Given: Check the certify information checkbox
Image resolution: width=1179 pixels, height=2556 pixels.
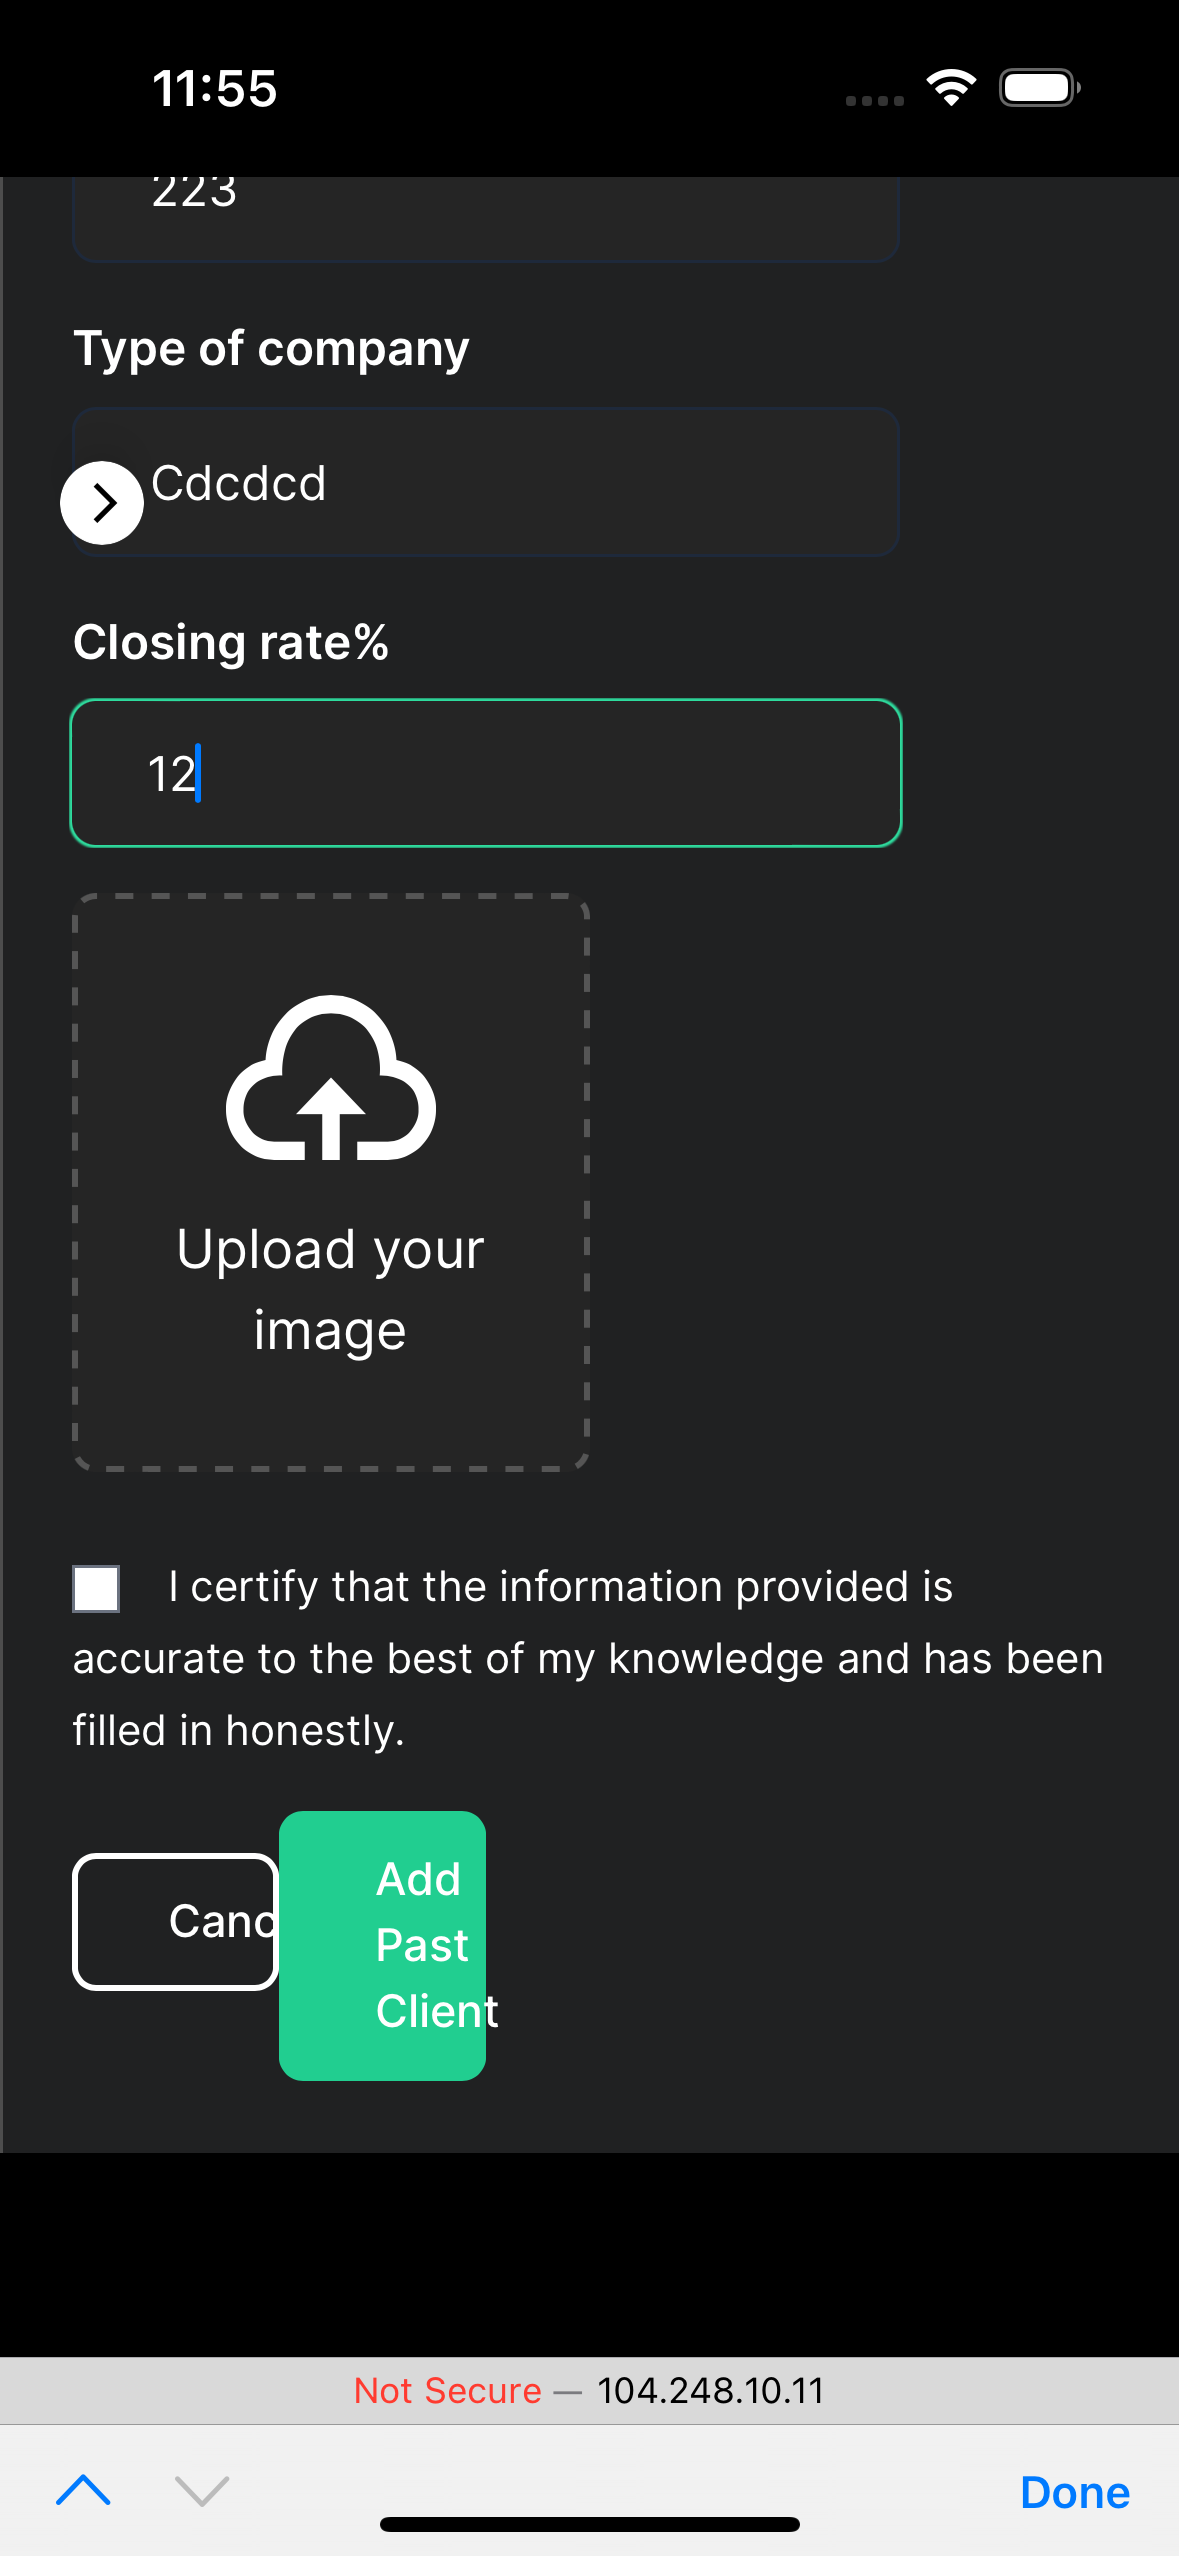Looking at the screenshot, I should [x=96, y=1588].
